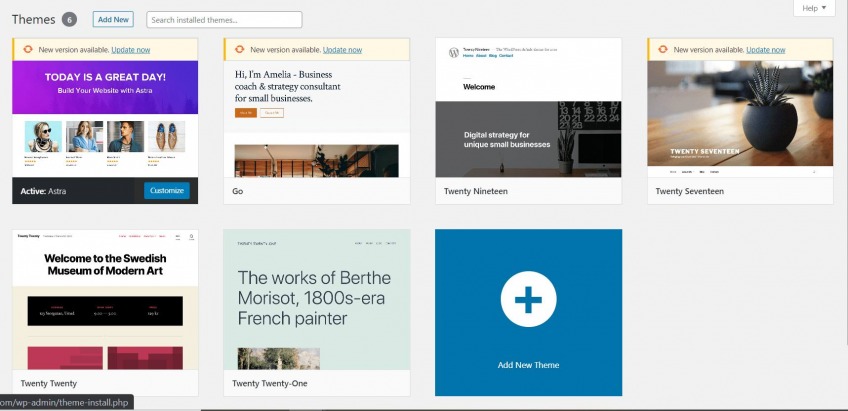Click the Twenty Nineteen name label
Viewport: 848px width, 411px height.
click(475, 191)
